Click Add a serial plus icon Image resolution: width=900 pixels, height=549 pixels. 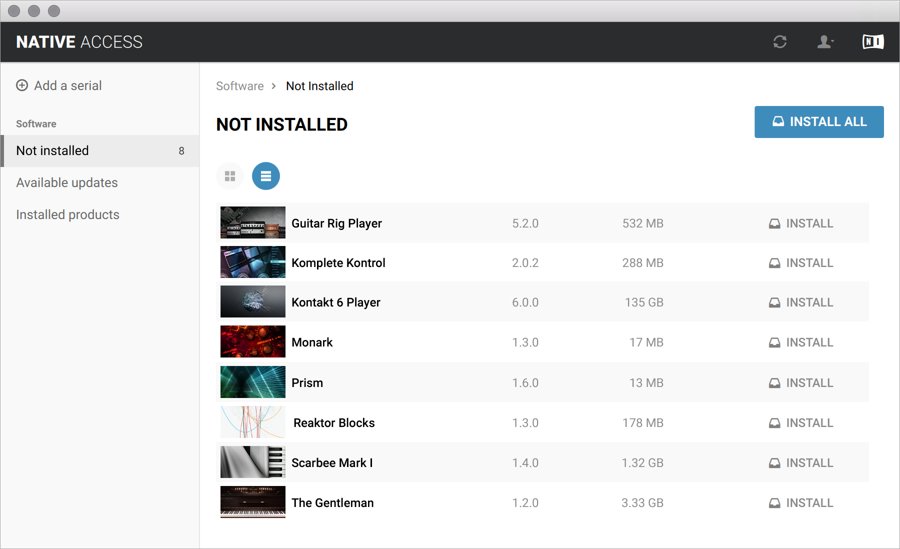point(22,86)
